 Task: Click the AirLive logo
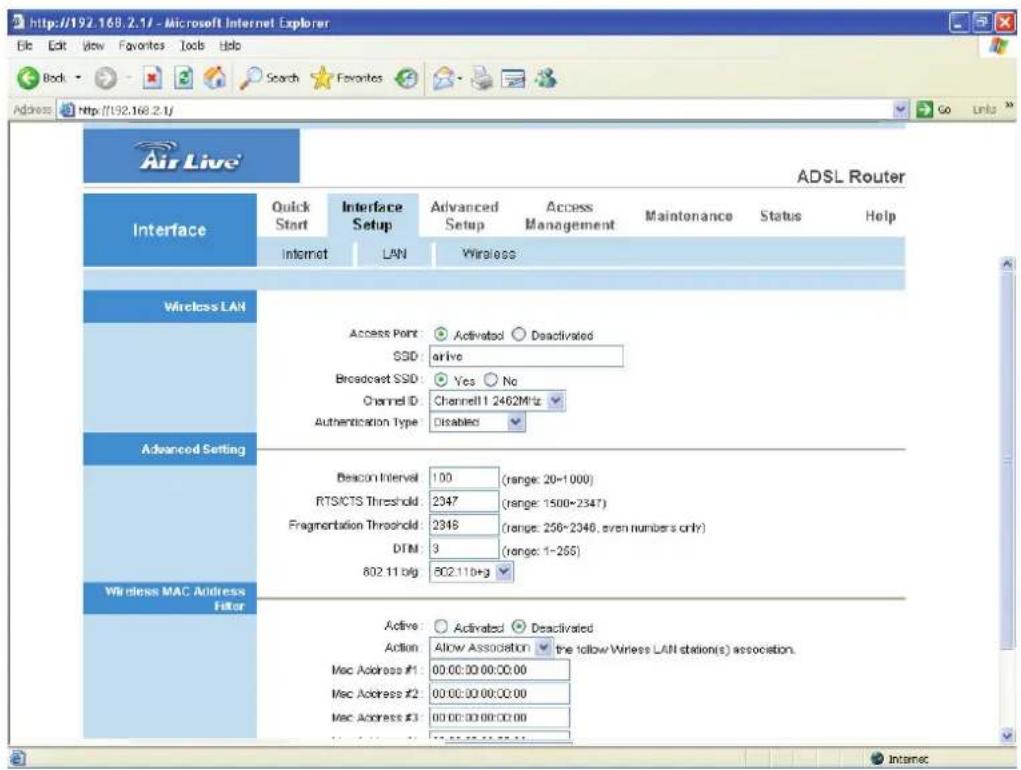[x=189, y=156]
